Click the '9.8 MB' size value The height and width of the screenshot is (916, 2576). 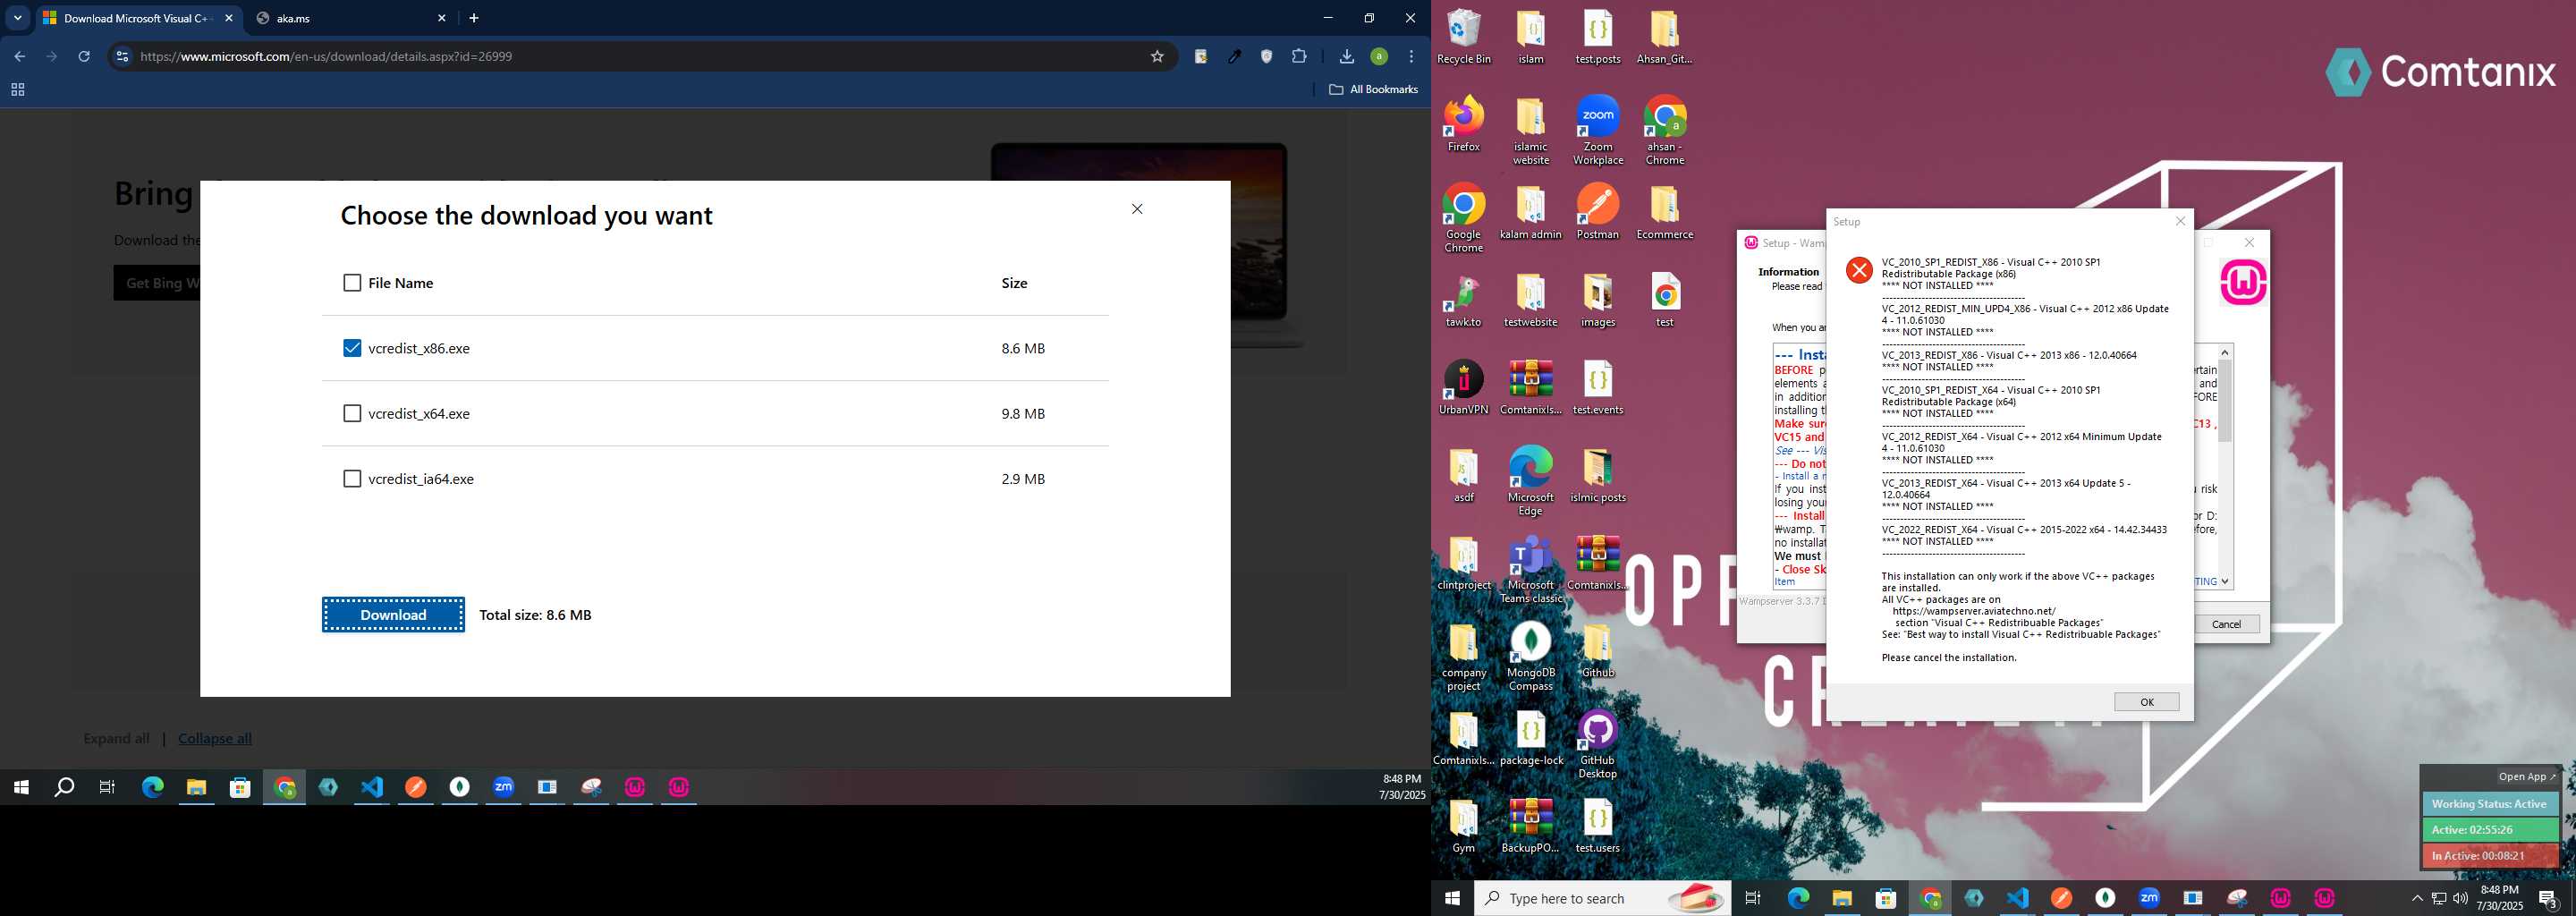[1023, 413]
